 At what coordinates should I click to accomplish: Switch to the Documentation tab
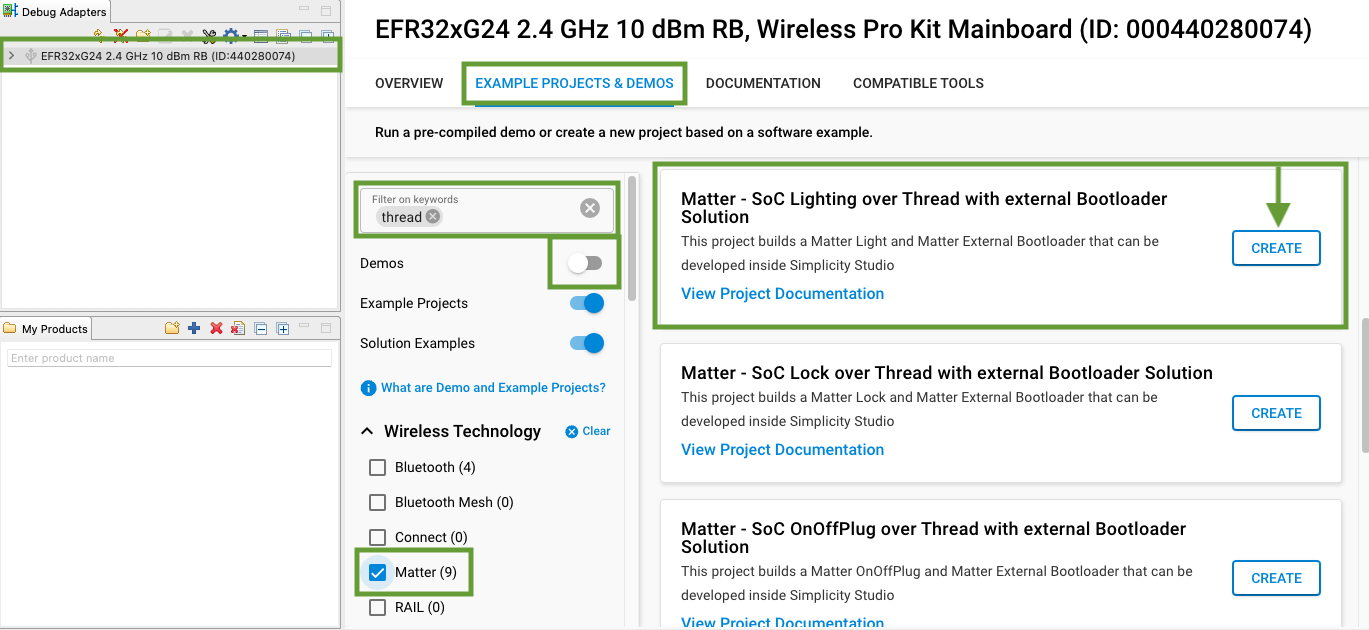[x=763, y=83]
